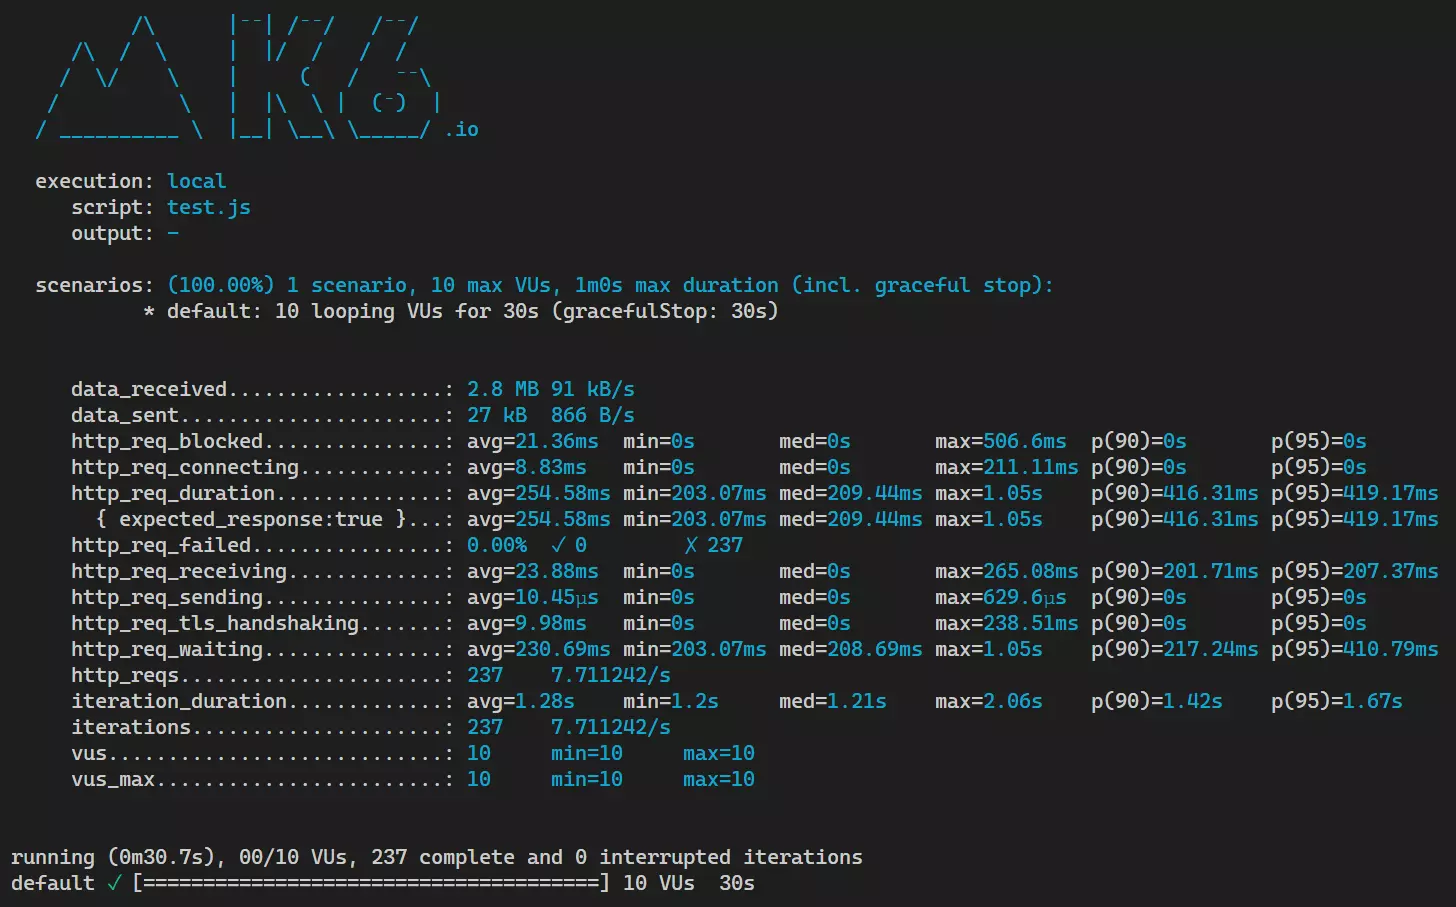Click the http_req_sending metric name
The height and width of the screenshot is (907, 1456).
167,597
